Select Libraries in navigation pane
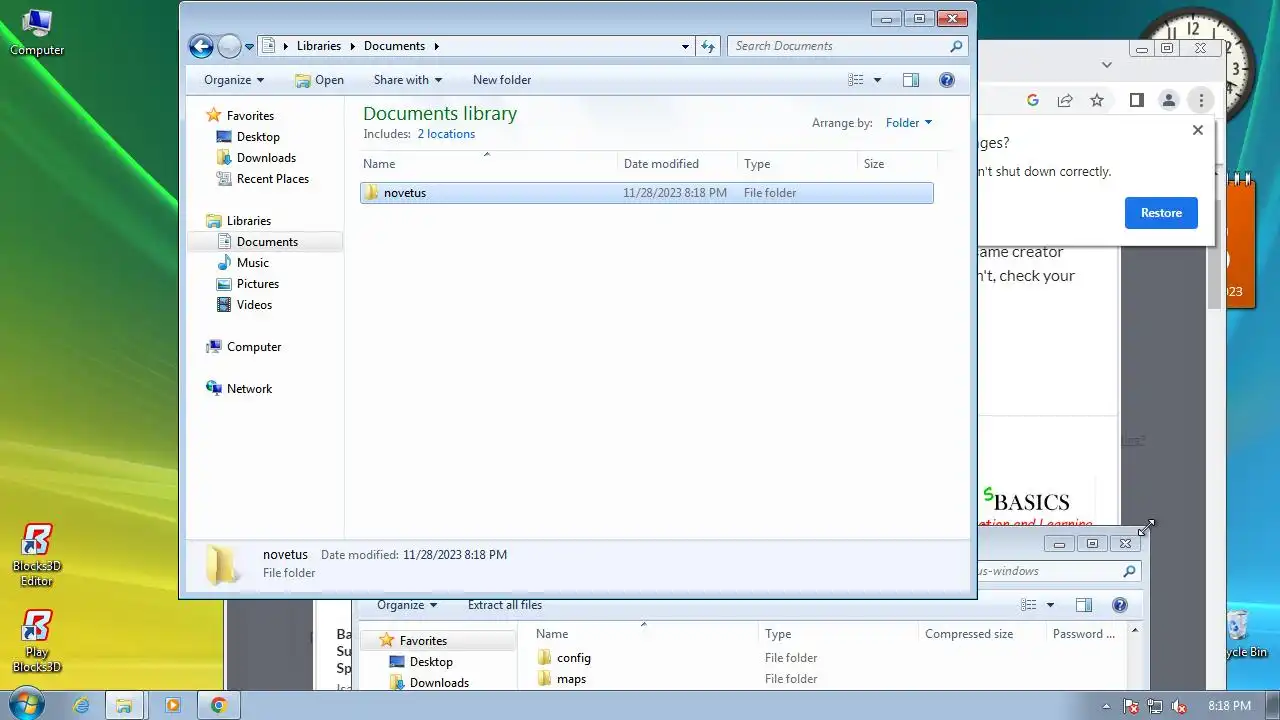 pyautogui.click(x=248, y=221)
